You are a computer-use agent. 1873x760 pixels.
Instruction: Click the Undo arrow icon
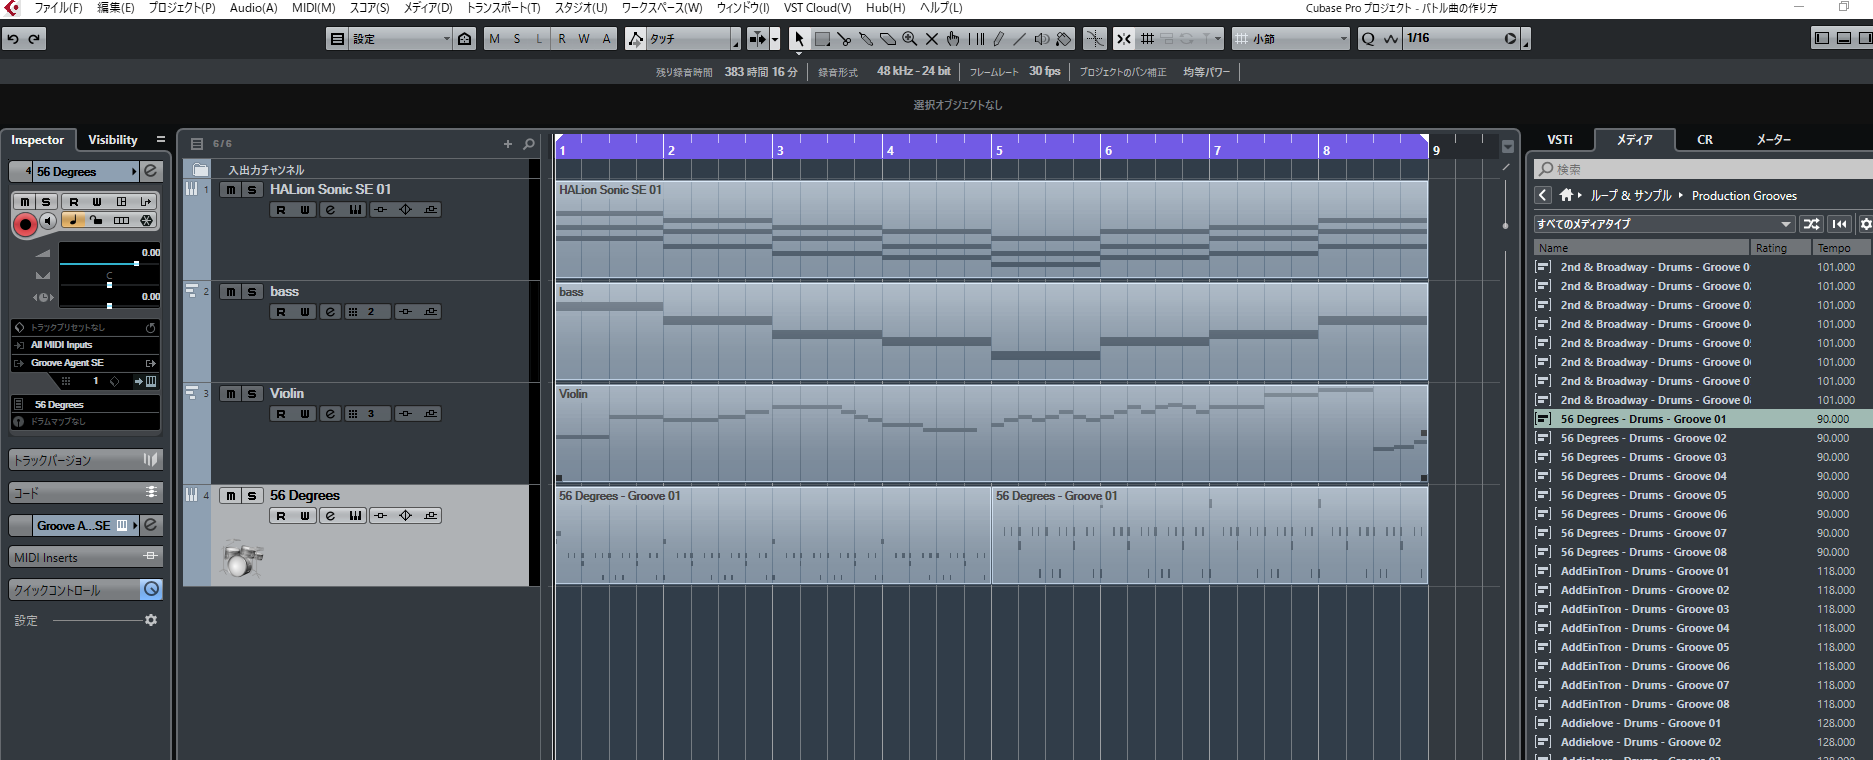pos(13,39)
